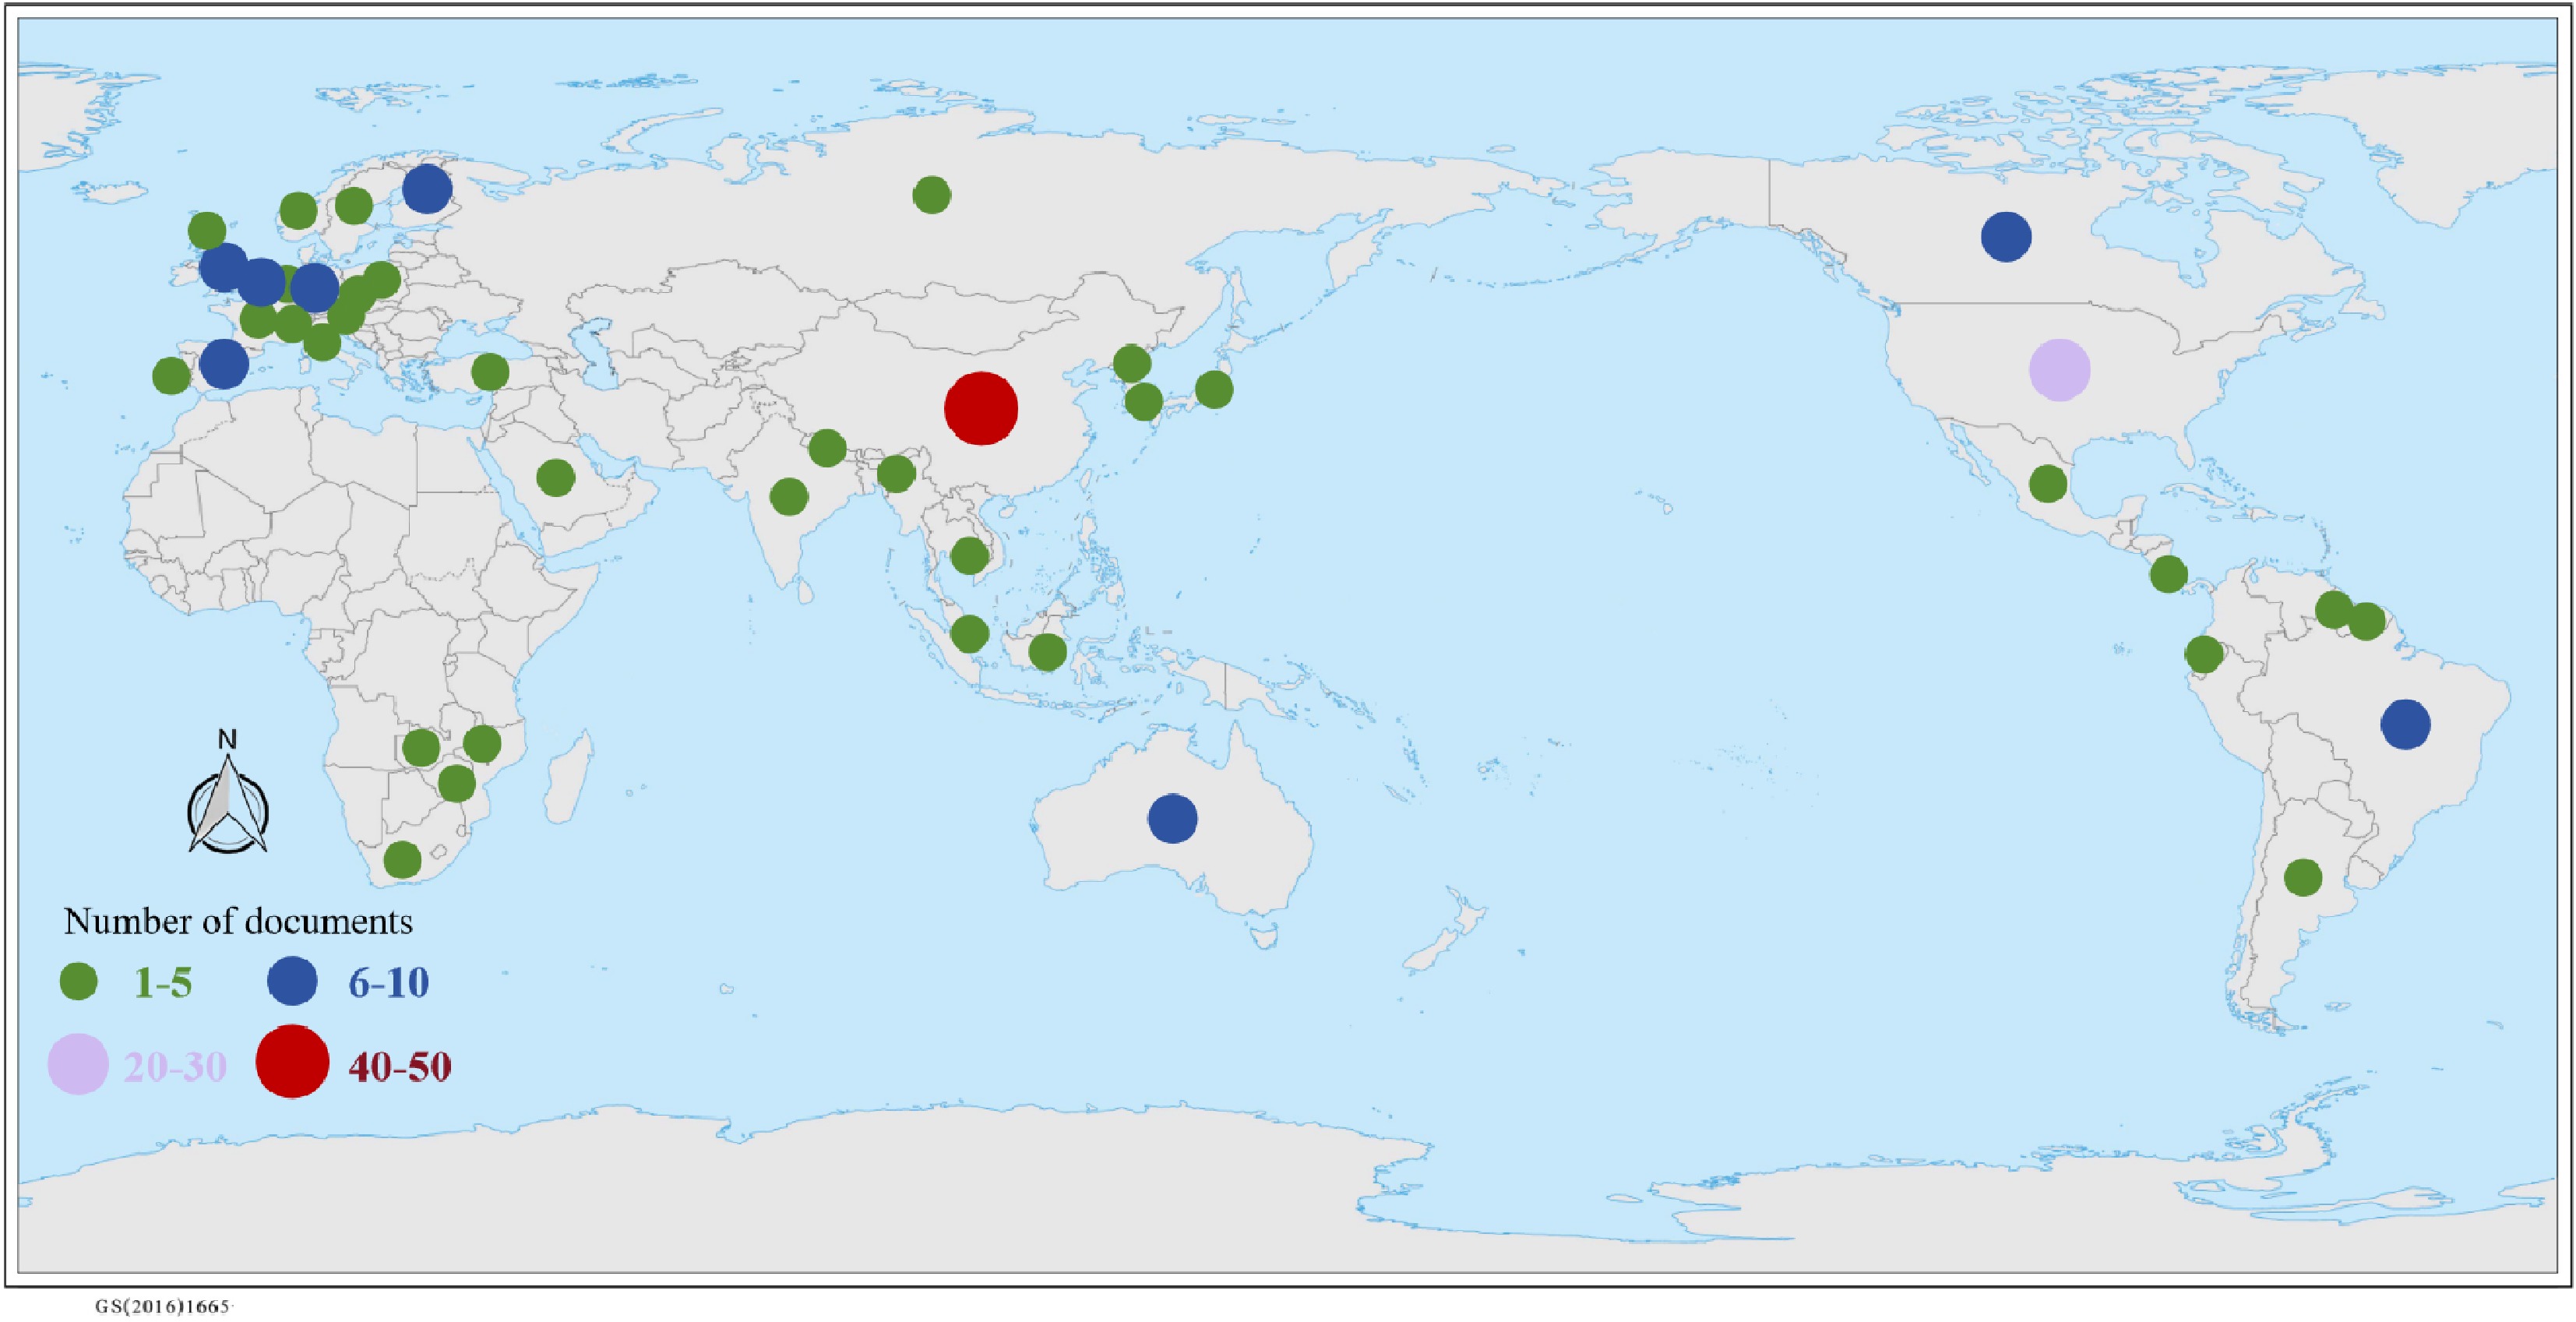Click the blue circle in Canada
Screen dimensions: 2576x1322
click(2006, 237)
